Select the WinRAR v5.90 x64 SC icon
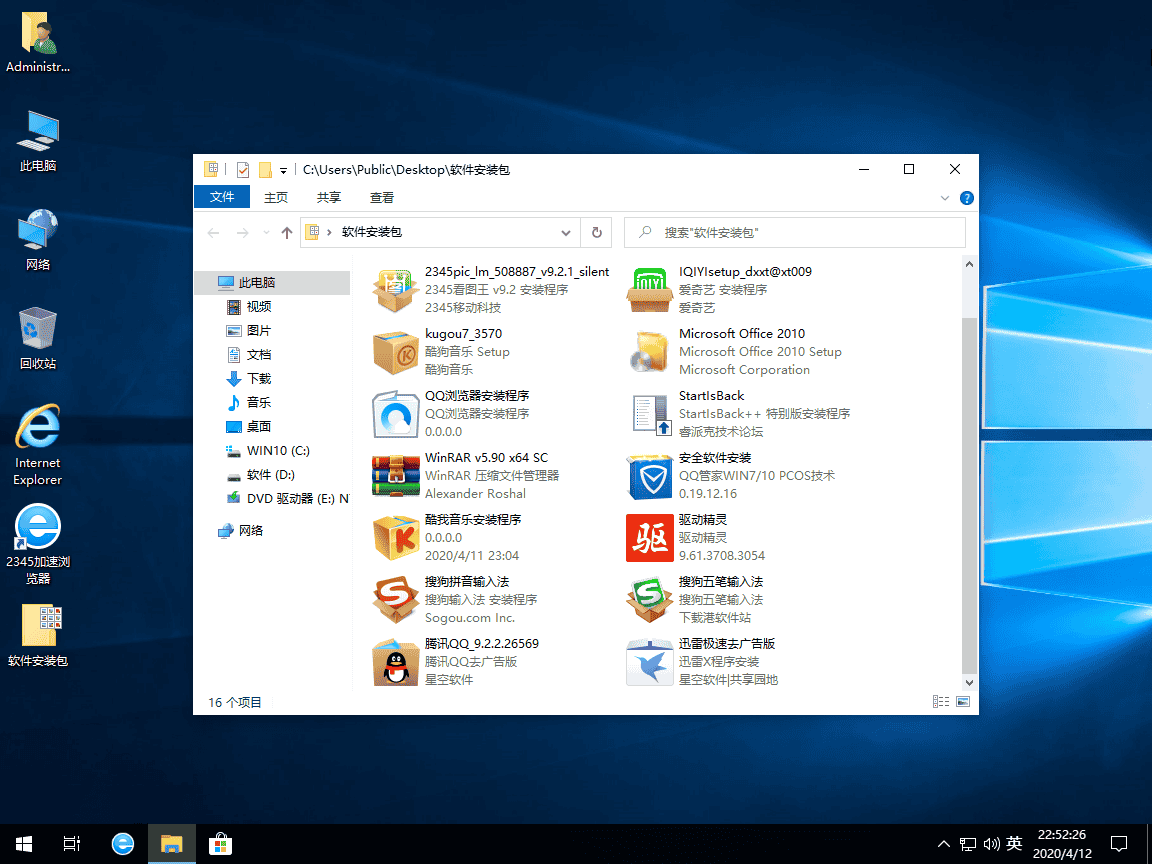Image resolution: width=1152 pixels, height=864 pixels. pyautogui.click(x=395, y=475)
